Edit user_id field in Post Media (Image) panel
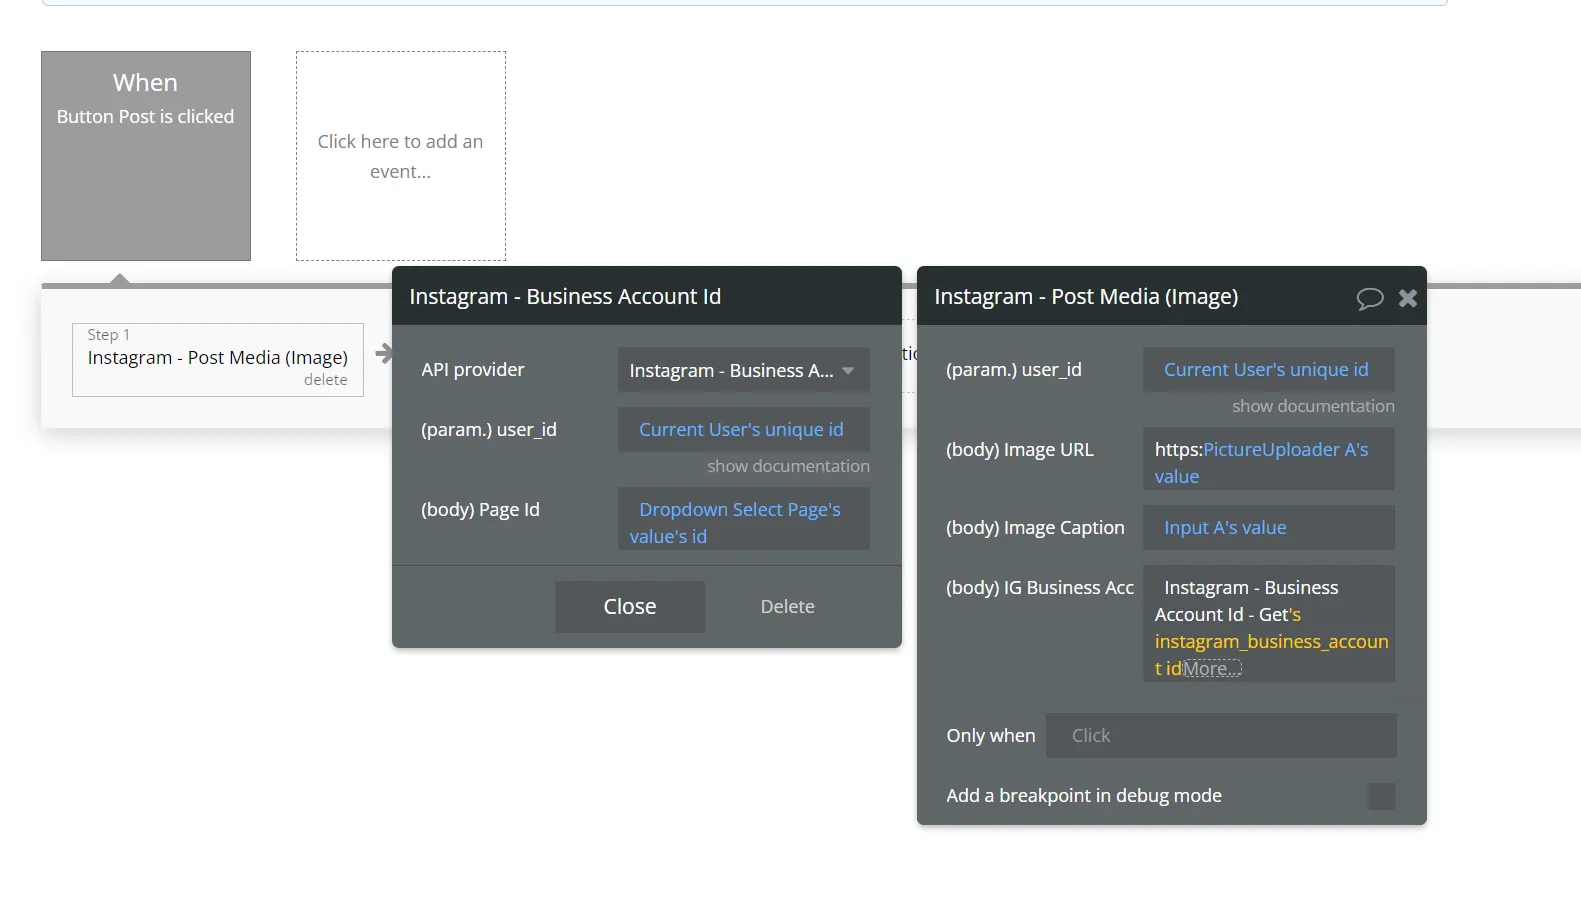The width and height of the screenshot is (1581, 920). click(x=1269, y=370)
